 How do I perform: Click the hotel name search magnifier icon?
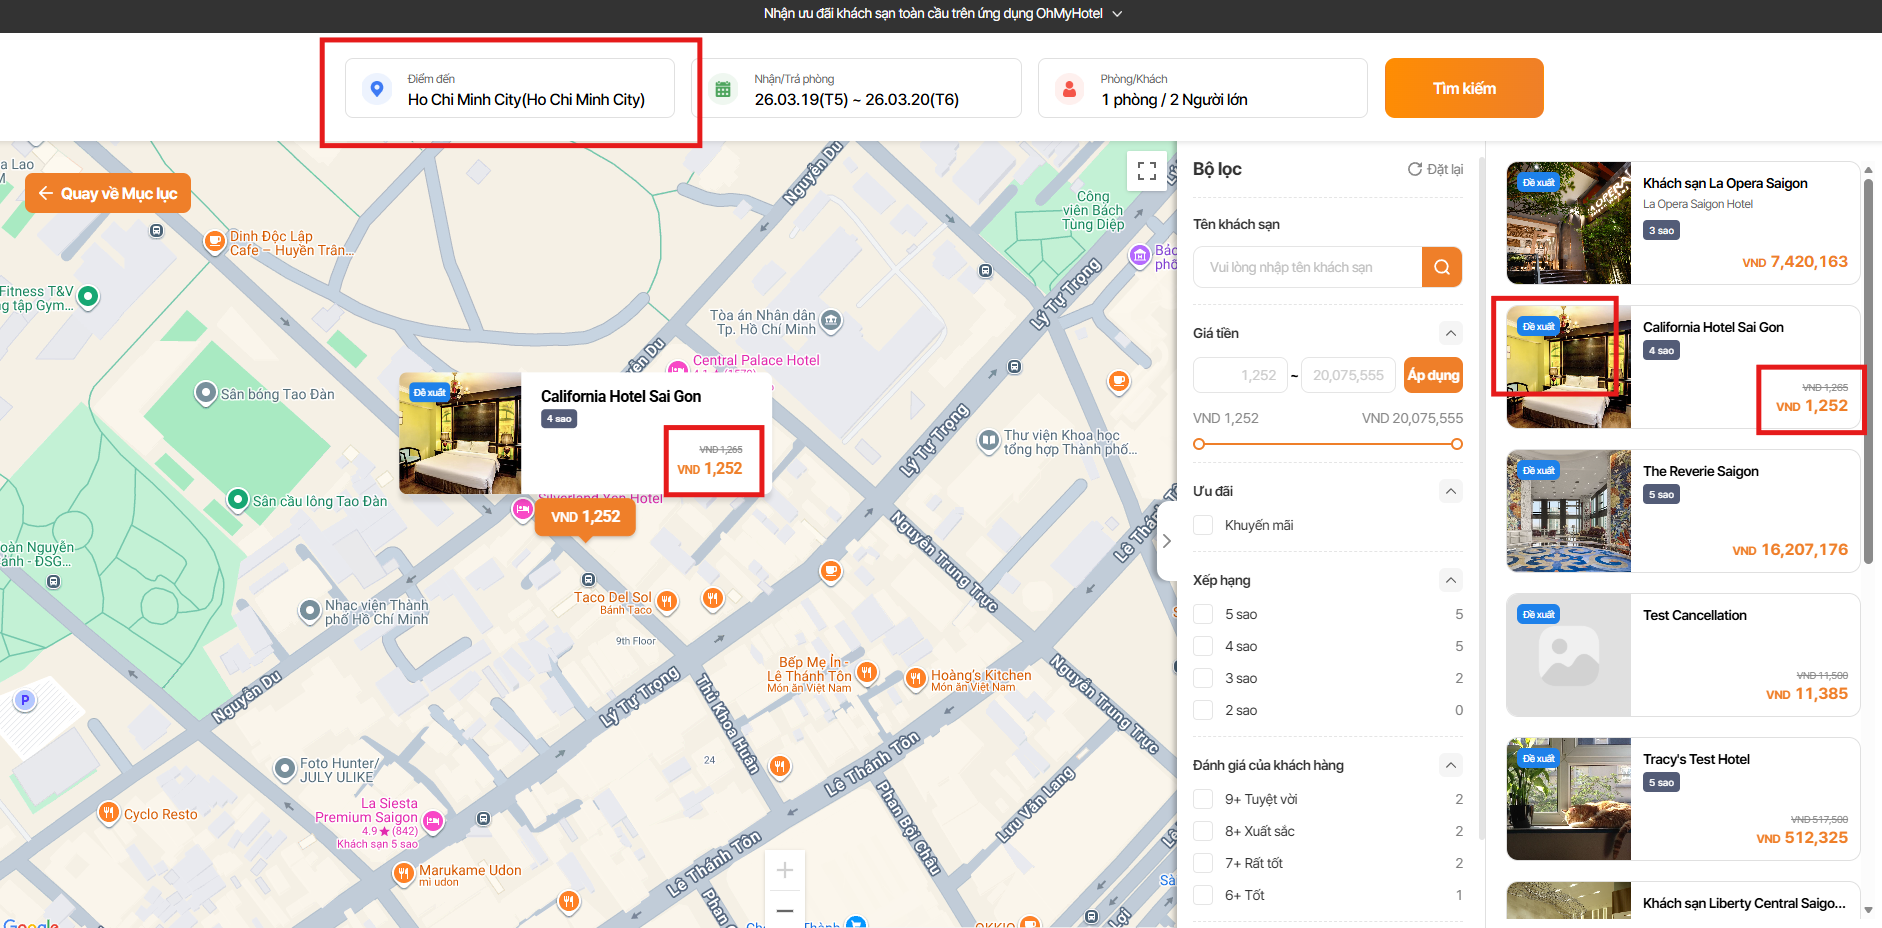coord(1442,267)
